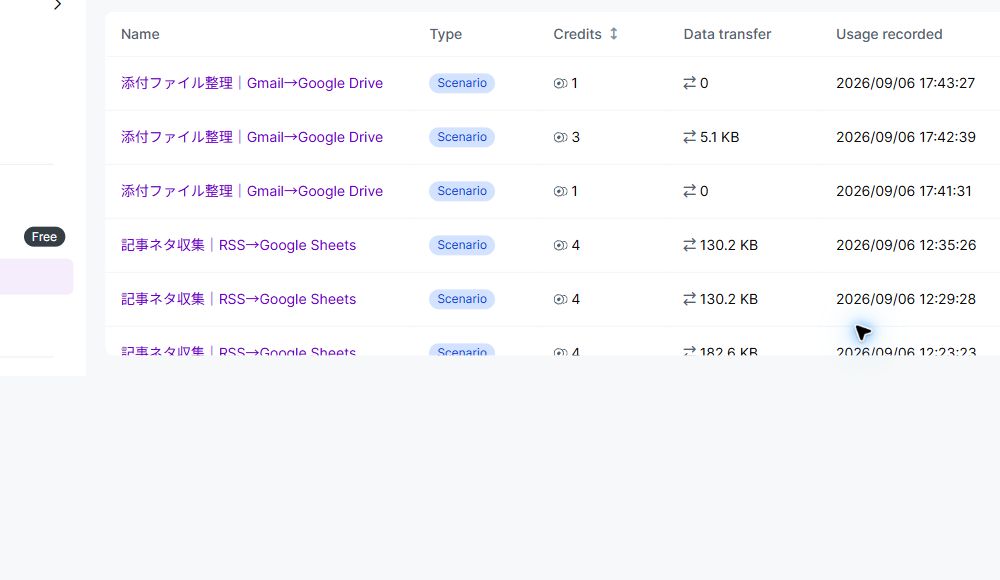1000x580 pixels.
Task: Click the Scenario badge in the 17:43:27 row
Action: (462, 83)
